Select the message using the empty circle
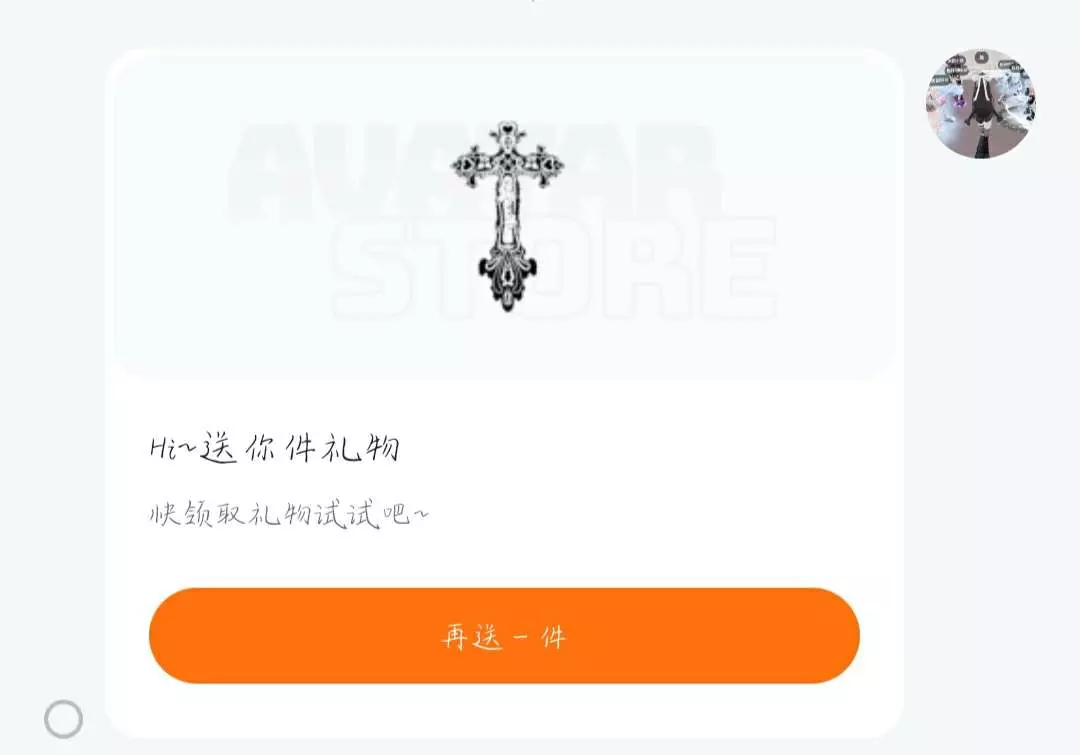Image resolution: width=1080 pixels, height=755 pixels. click(63, 719)
